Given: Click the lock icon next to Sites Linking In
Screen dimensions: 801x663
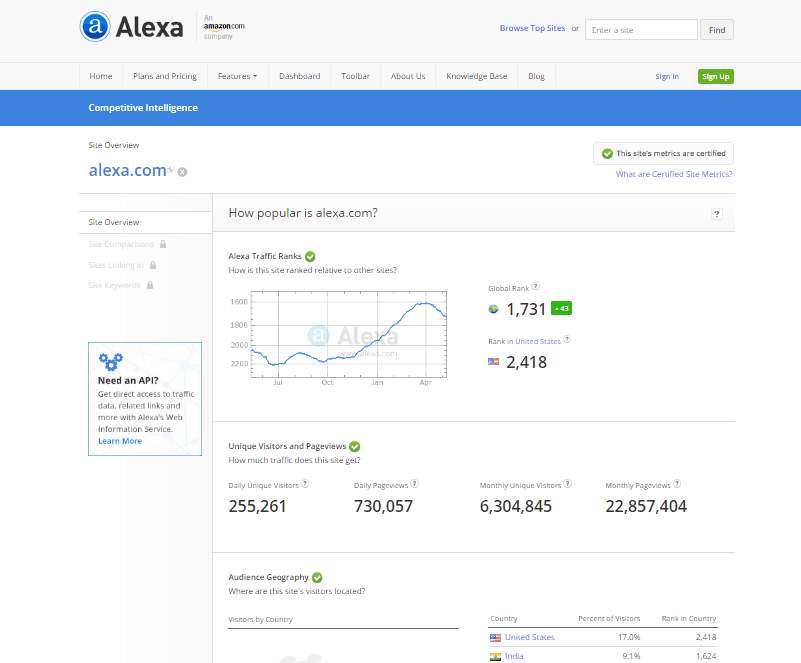Looking at the screenshot, I should click(153, 265).
